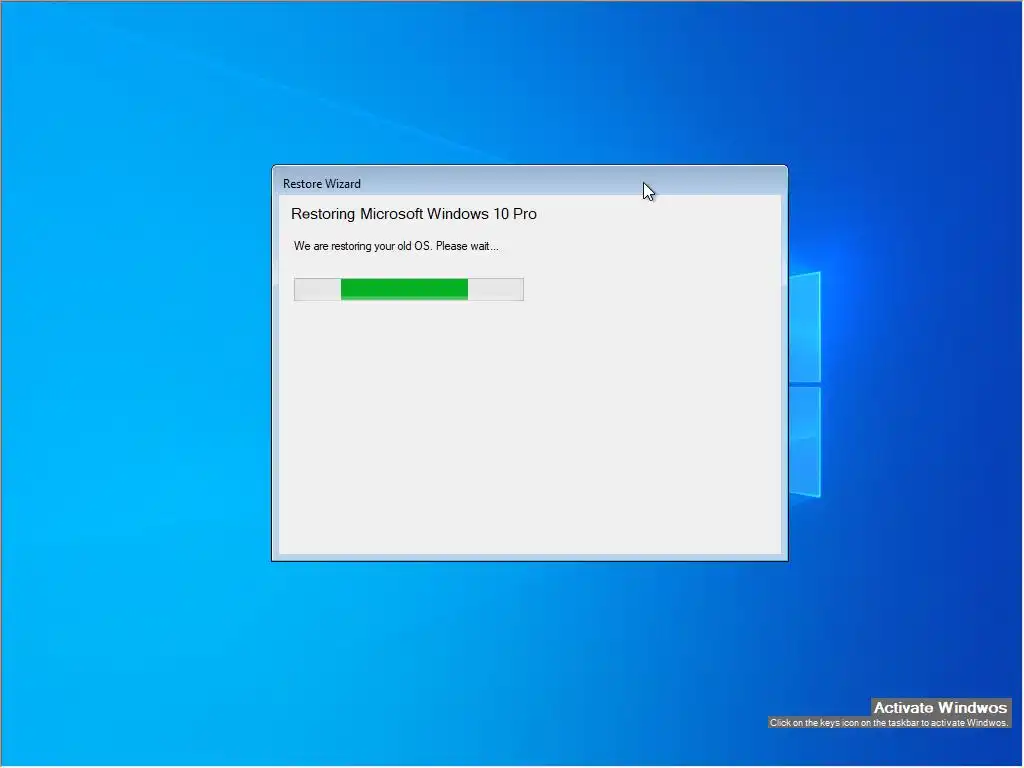
Task: Click the 'Restoring Microsoft Windows 10 Pro' heading
Action: [414, 214]
